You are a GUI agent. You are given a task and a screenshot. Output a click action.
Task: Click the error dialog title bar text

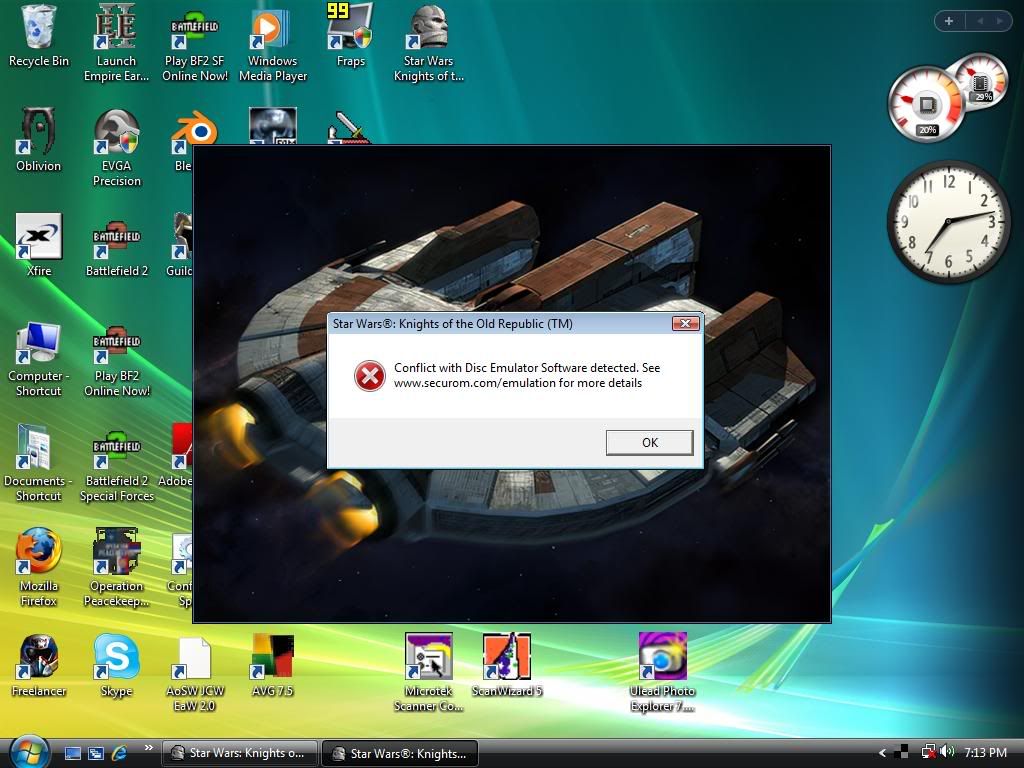(453, 324)
